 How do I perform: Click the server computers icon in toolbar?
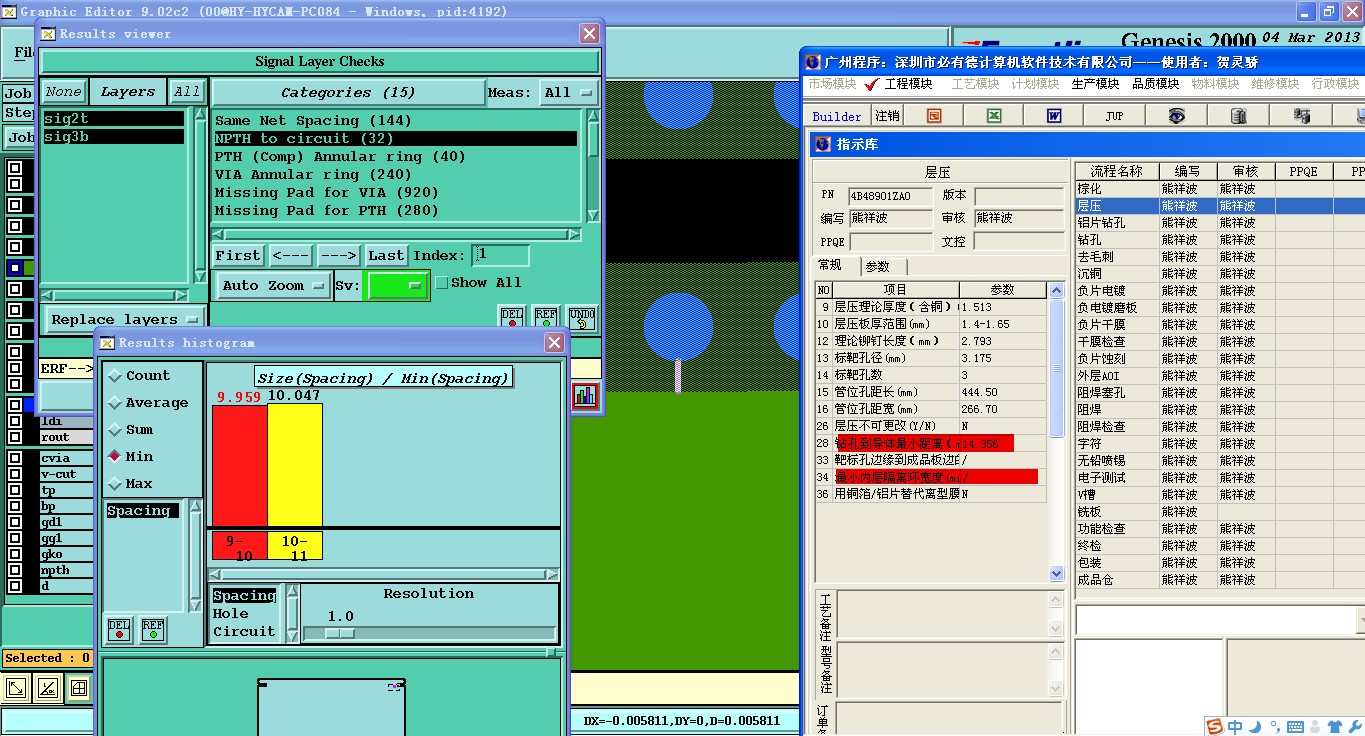[x=1301, y=116]
